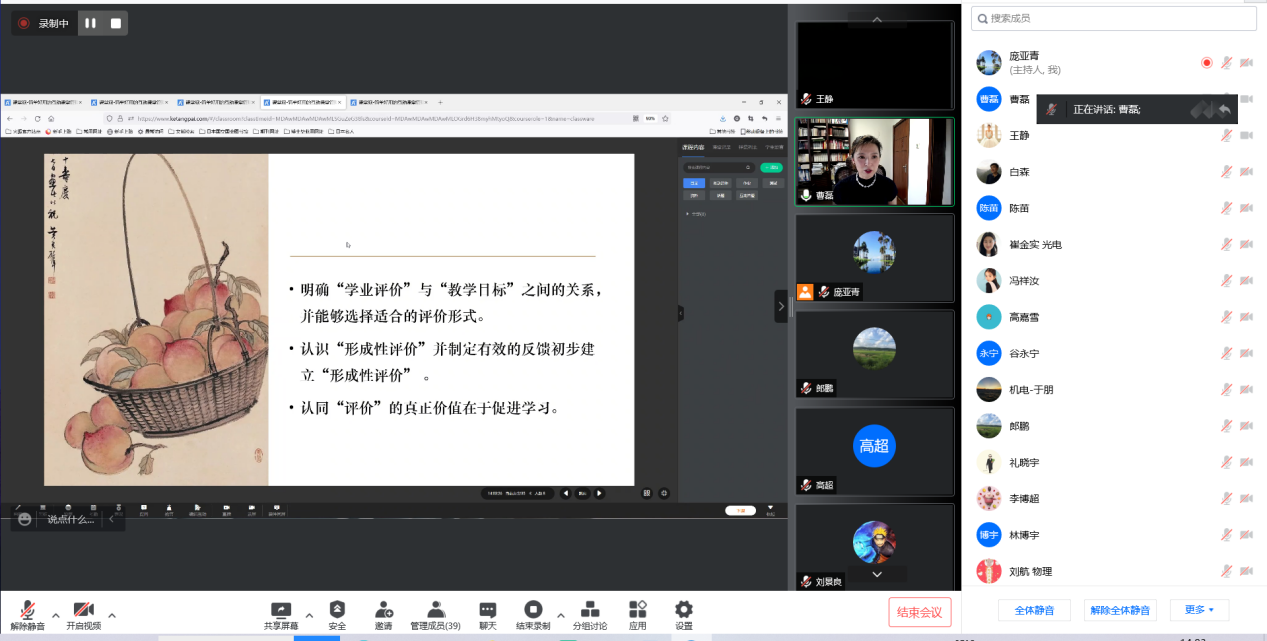1267x641 pixels.
Task: Open the 课程内容 tab in shared browser
Action: (x=693, y=147)
